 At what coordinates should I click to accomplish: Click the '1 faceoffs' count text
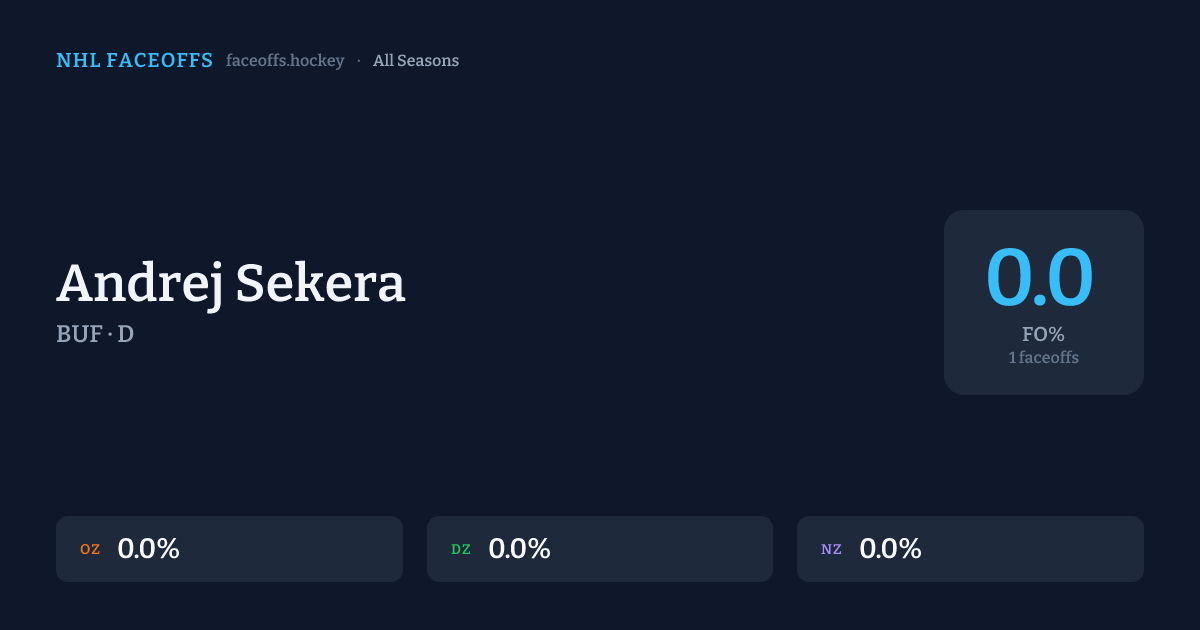1043,357
